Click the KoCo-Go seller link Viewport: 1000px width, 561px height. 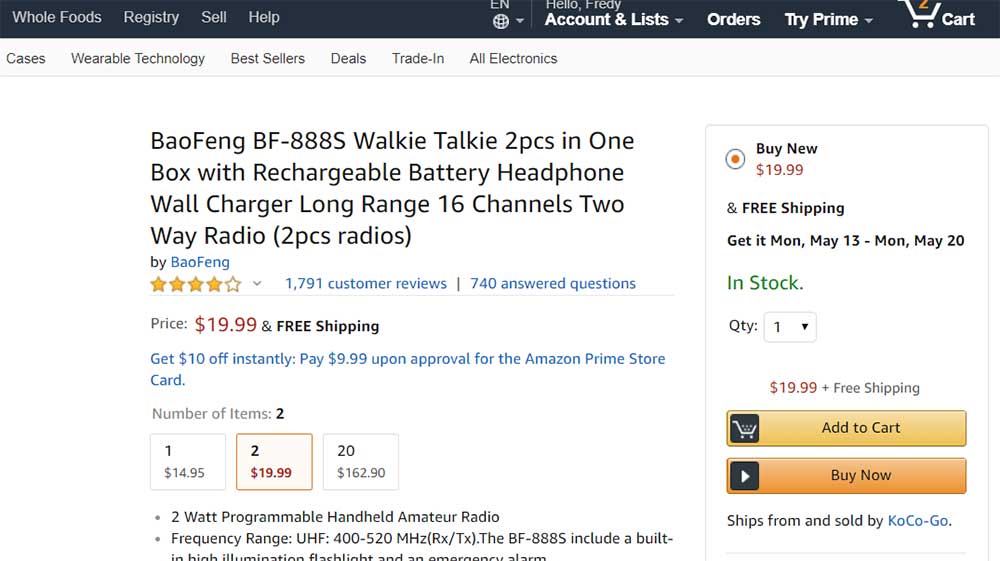point(918,520)
